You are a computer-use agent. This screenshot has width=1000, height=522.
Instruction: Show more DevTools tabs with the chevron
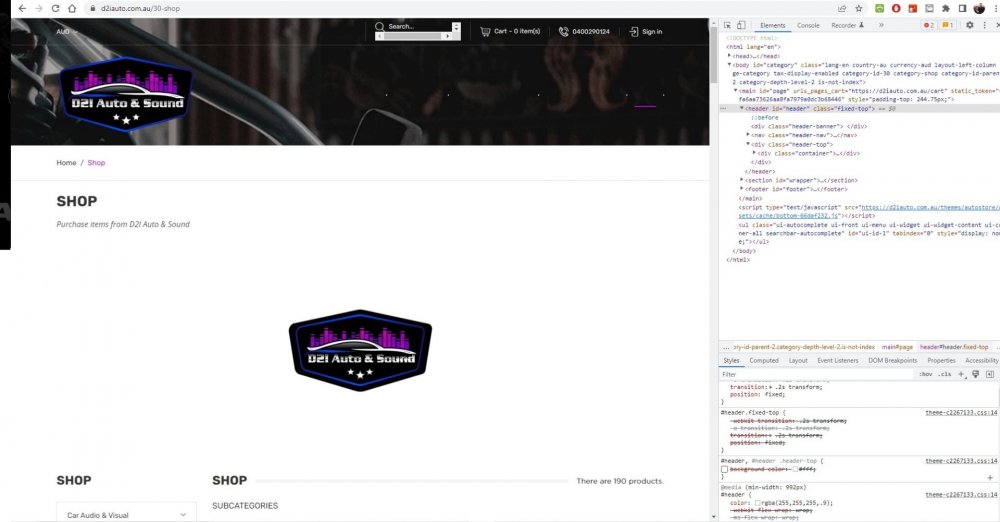point(881,26)
